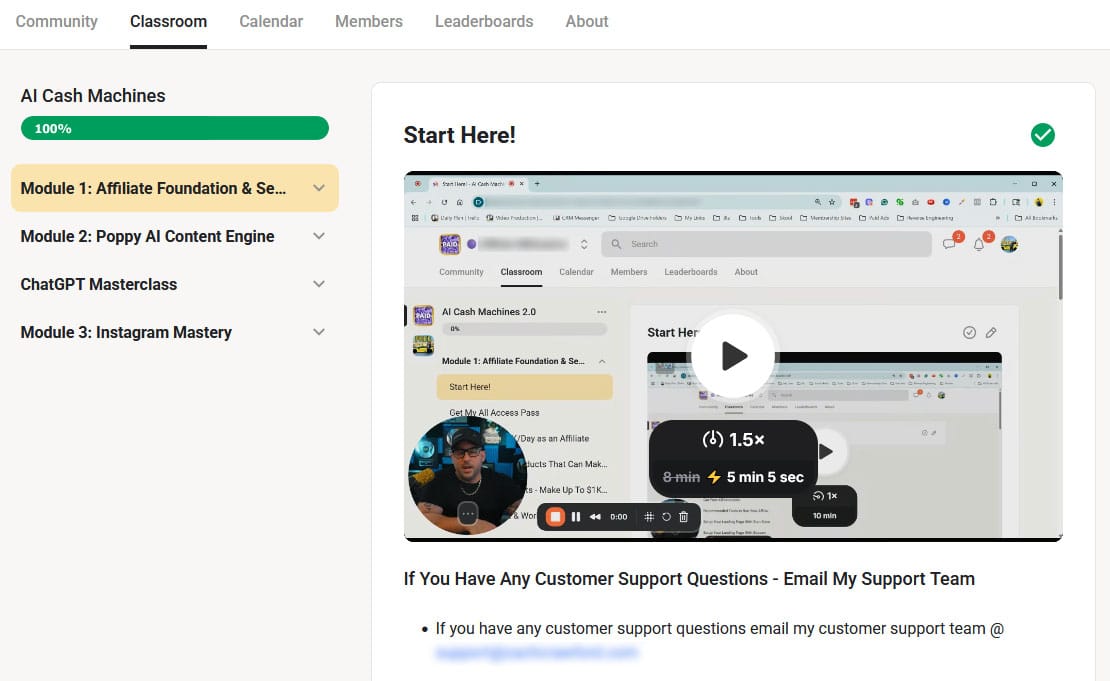Viewport: 1110px width, 681px height.
Task: Click the pencil edit icon inside the video
Action: coord(991,332)
